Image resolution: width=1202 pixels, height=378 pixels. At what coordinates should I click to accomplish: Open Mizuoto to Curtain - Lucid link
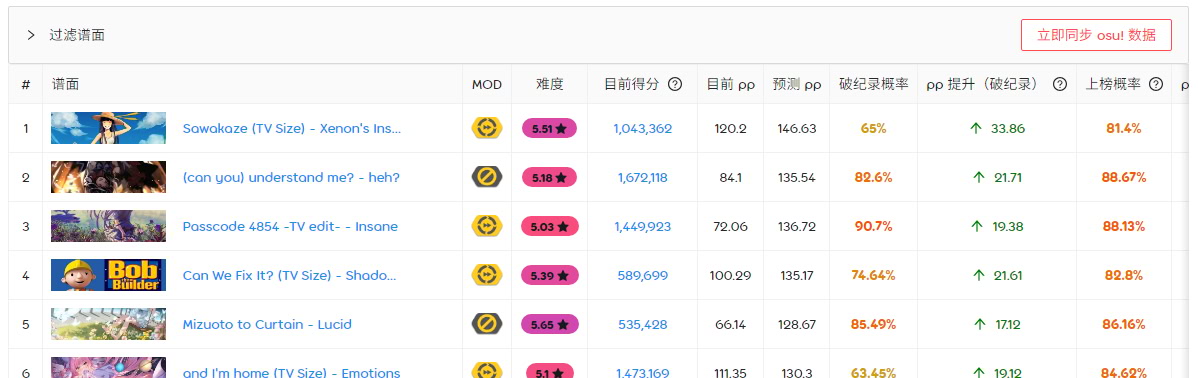(x=267, y=324)
